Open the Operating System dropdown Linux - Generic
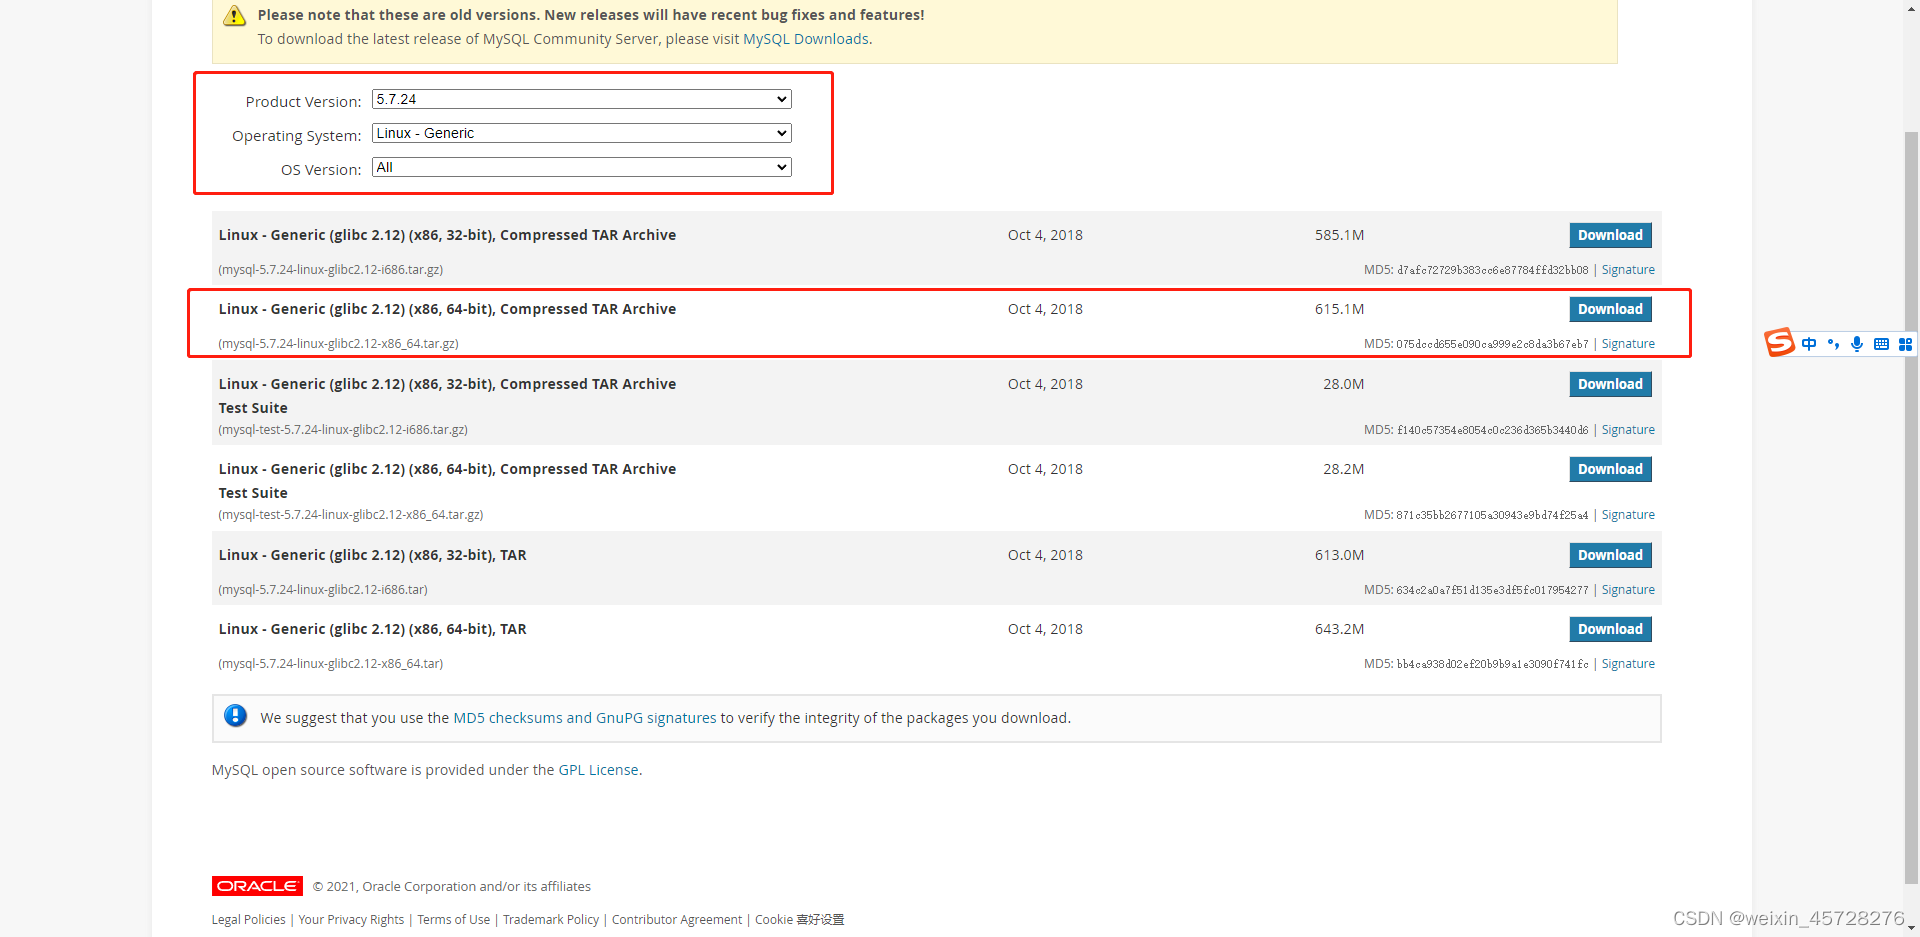The width and height of the screenshot is (1920, 937). [582, 133]
